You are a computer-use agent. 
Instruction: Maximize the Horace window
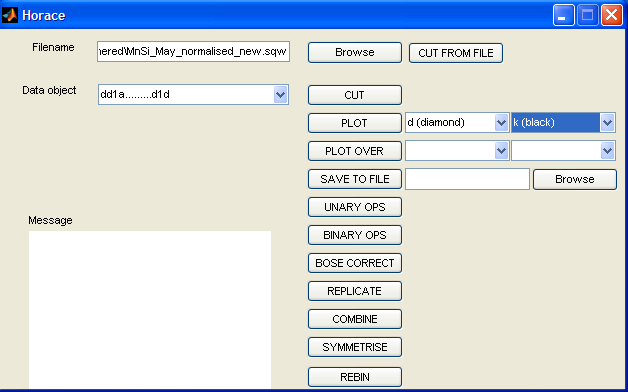[588, 15]
